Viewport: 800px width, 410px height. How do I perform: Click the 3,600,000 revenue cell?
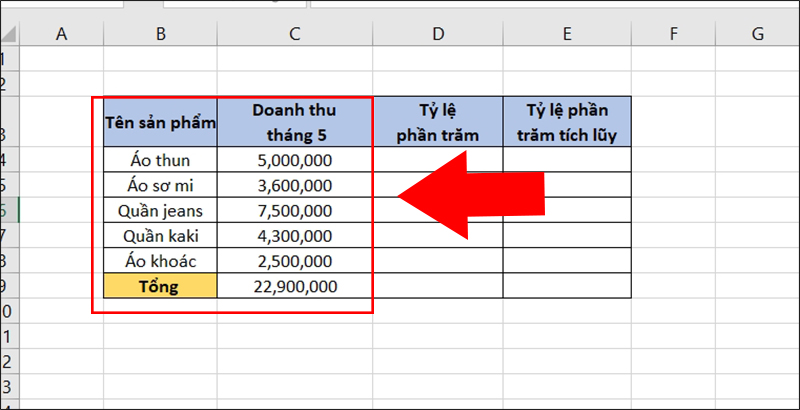pos(295,185)
